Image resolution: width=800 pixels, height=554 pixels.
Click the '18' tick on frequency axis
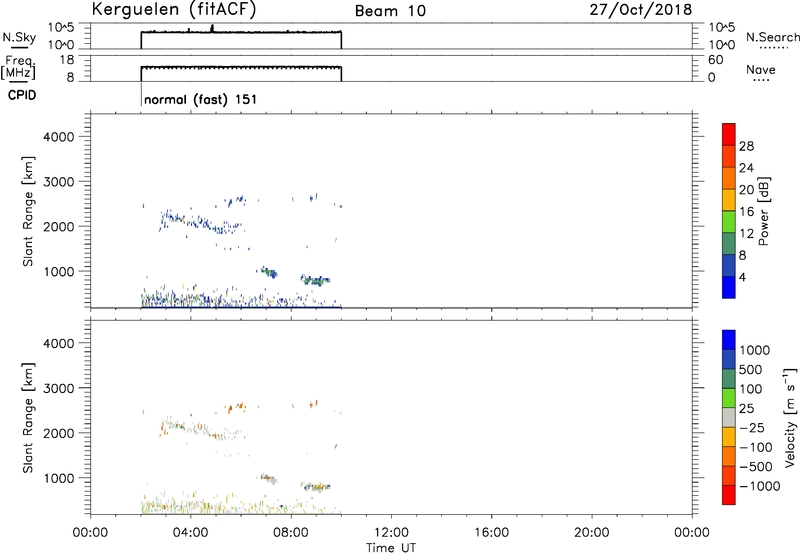click(68, 60)
